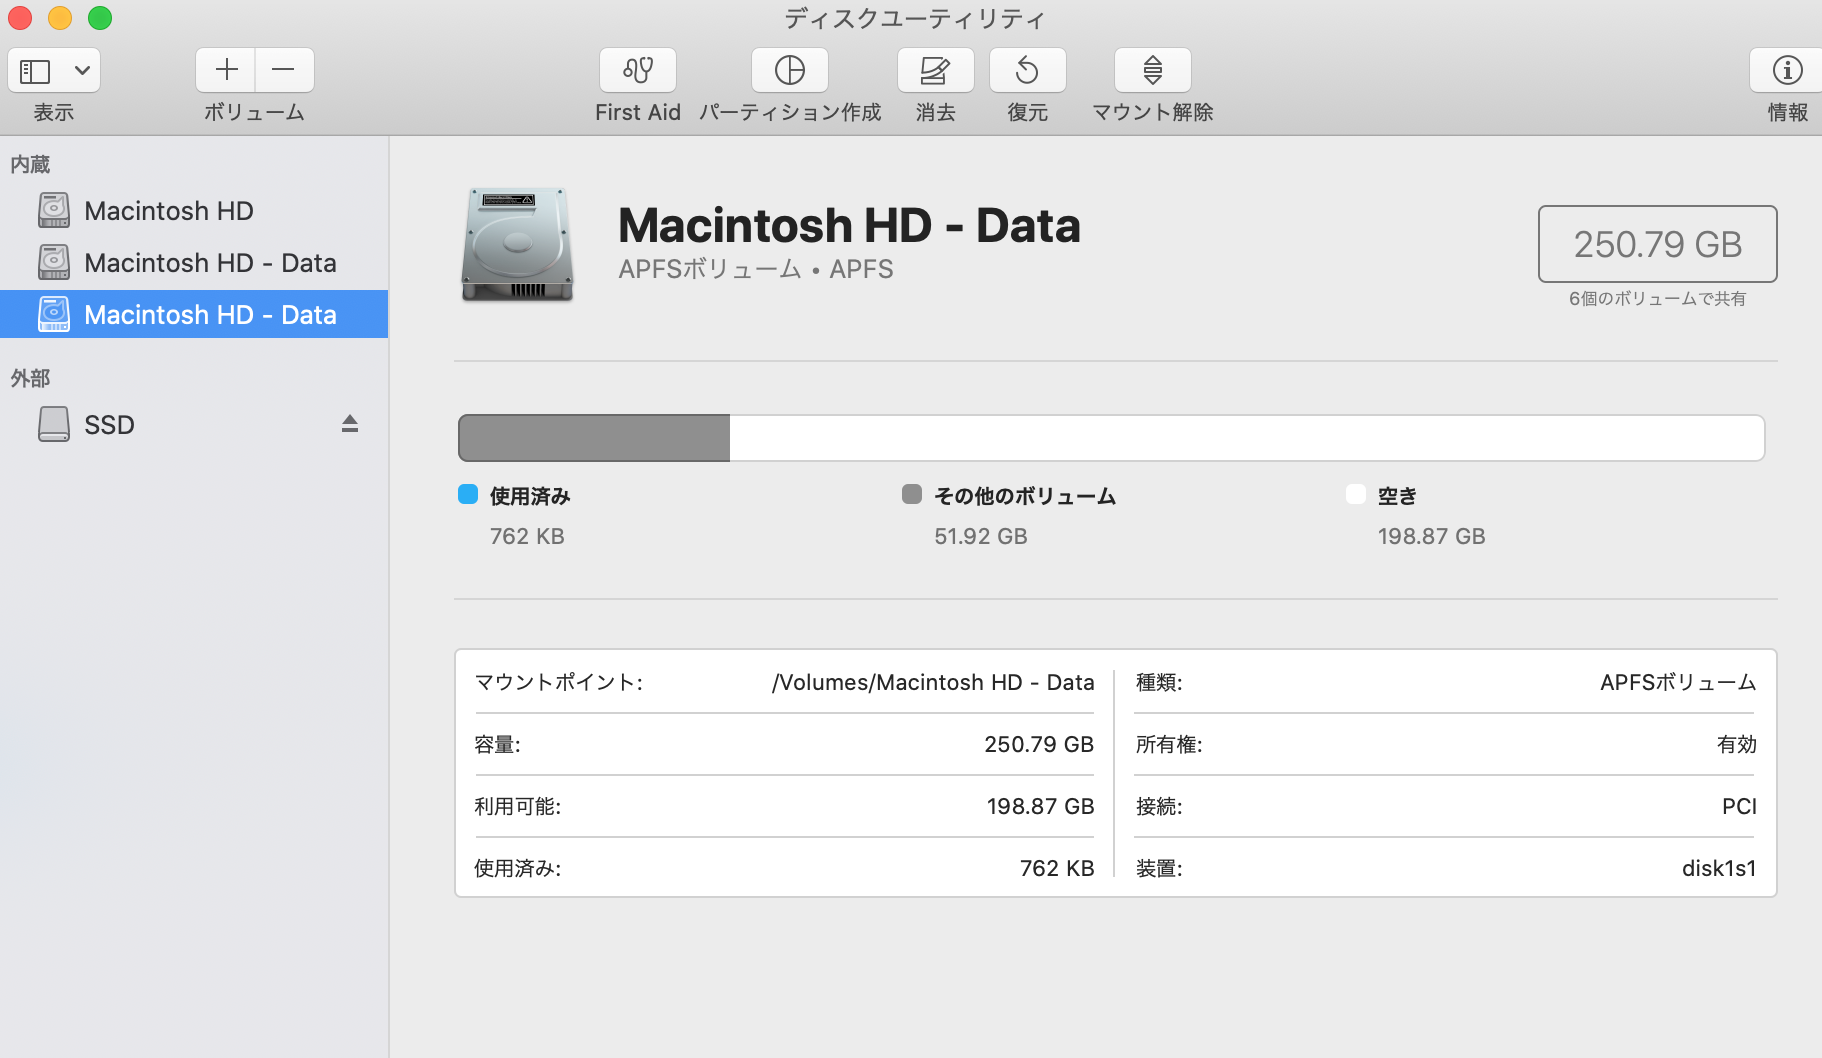Click the 利用可能 value 198.87 GB in table
Viewport: 1822px width, 1058px height.
coord(1040,806)
